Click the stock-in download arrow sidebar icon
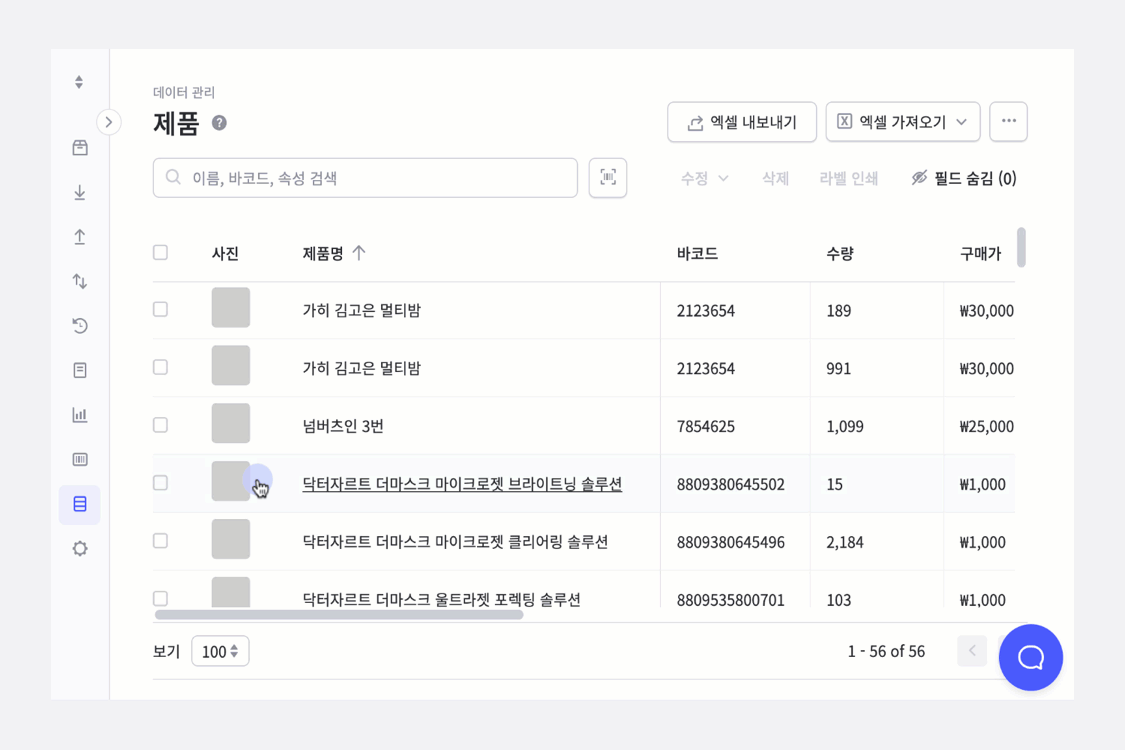 (x=79, y=192)
